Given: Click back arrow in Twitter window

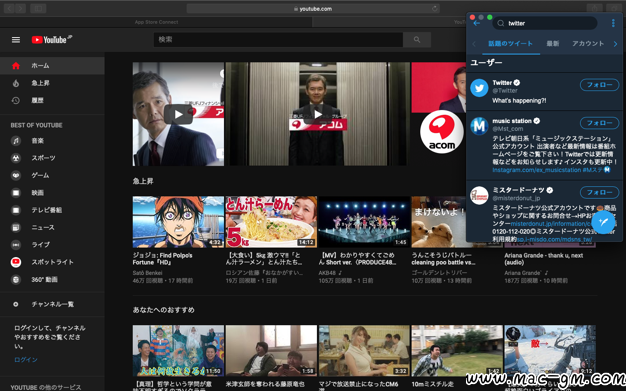Looking at the screenshot, I should (476, 24).
